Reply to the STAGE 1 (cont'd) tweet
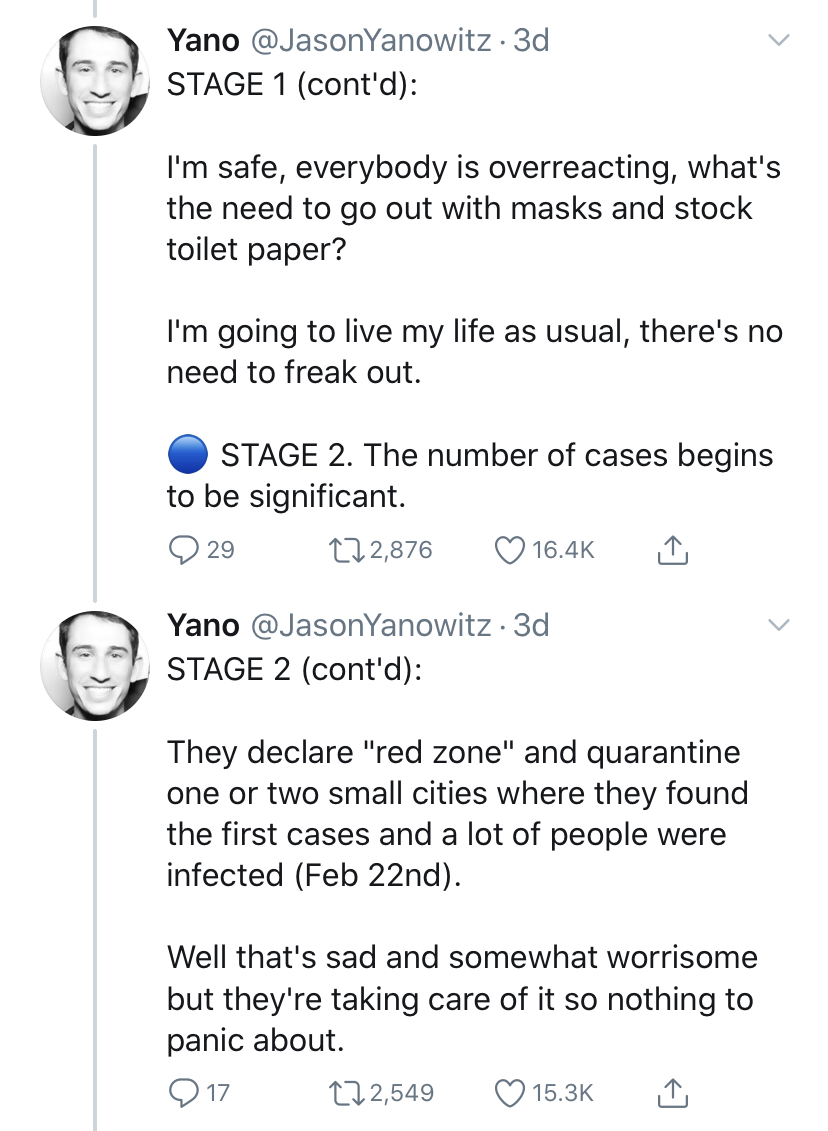The height and width of the screenshot is (1131, 828). (182, 549)
